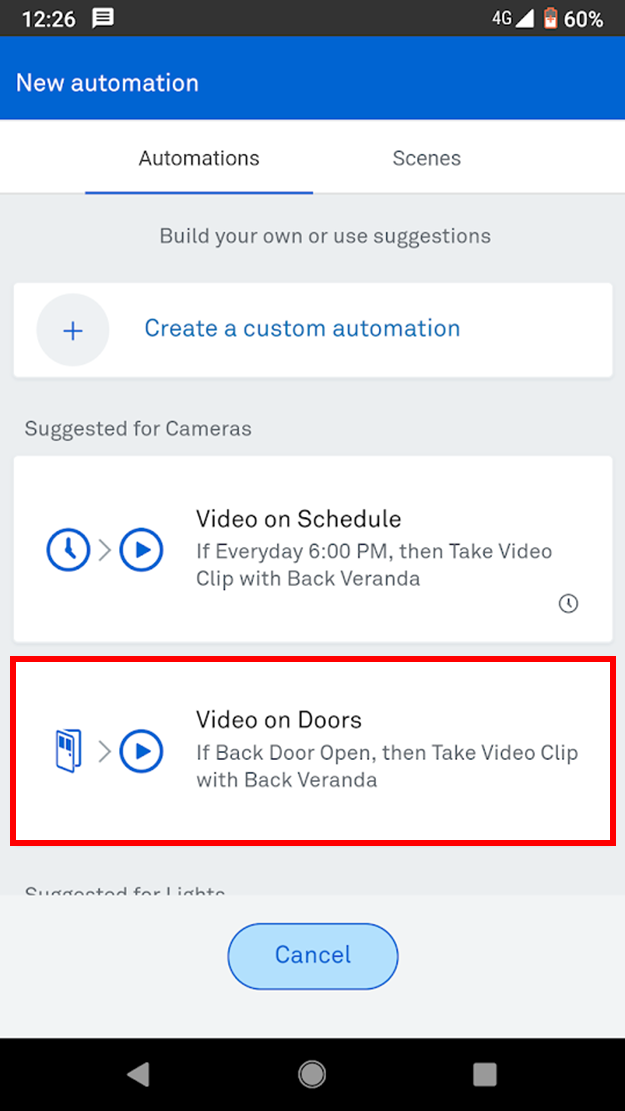This screenshot has width=625, height=1111.
Task: Open Create a custom automation link
Action: click(302, 329)
